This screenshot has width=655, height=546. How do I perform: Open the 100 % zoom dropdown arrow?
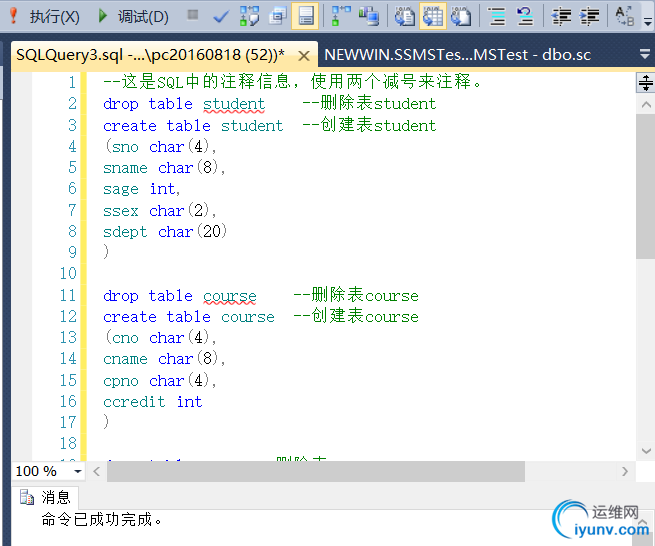77,472
